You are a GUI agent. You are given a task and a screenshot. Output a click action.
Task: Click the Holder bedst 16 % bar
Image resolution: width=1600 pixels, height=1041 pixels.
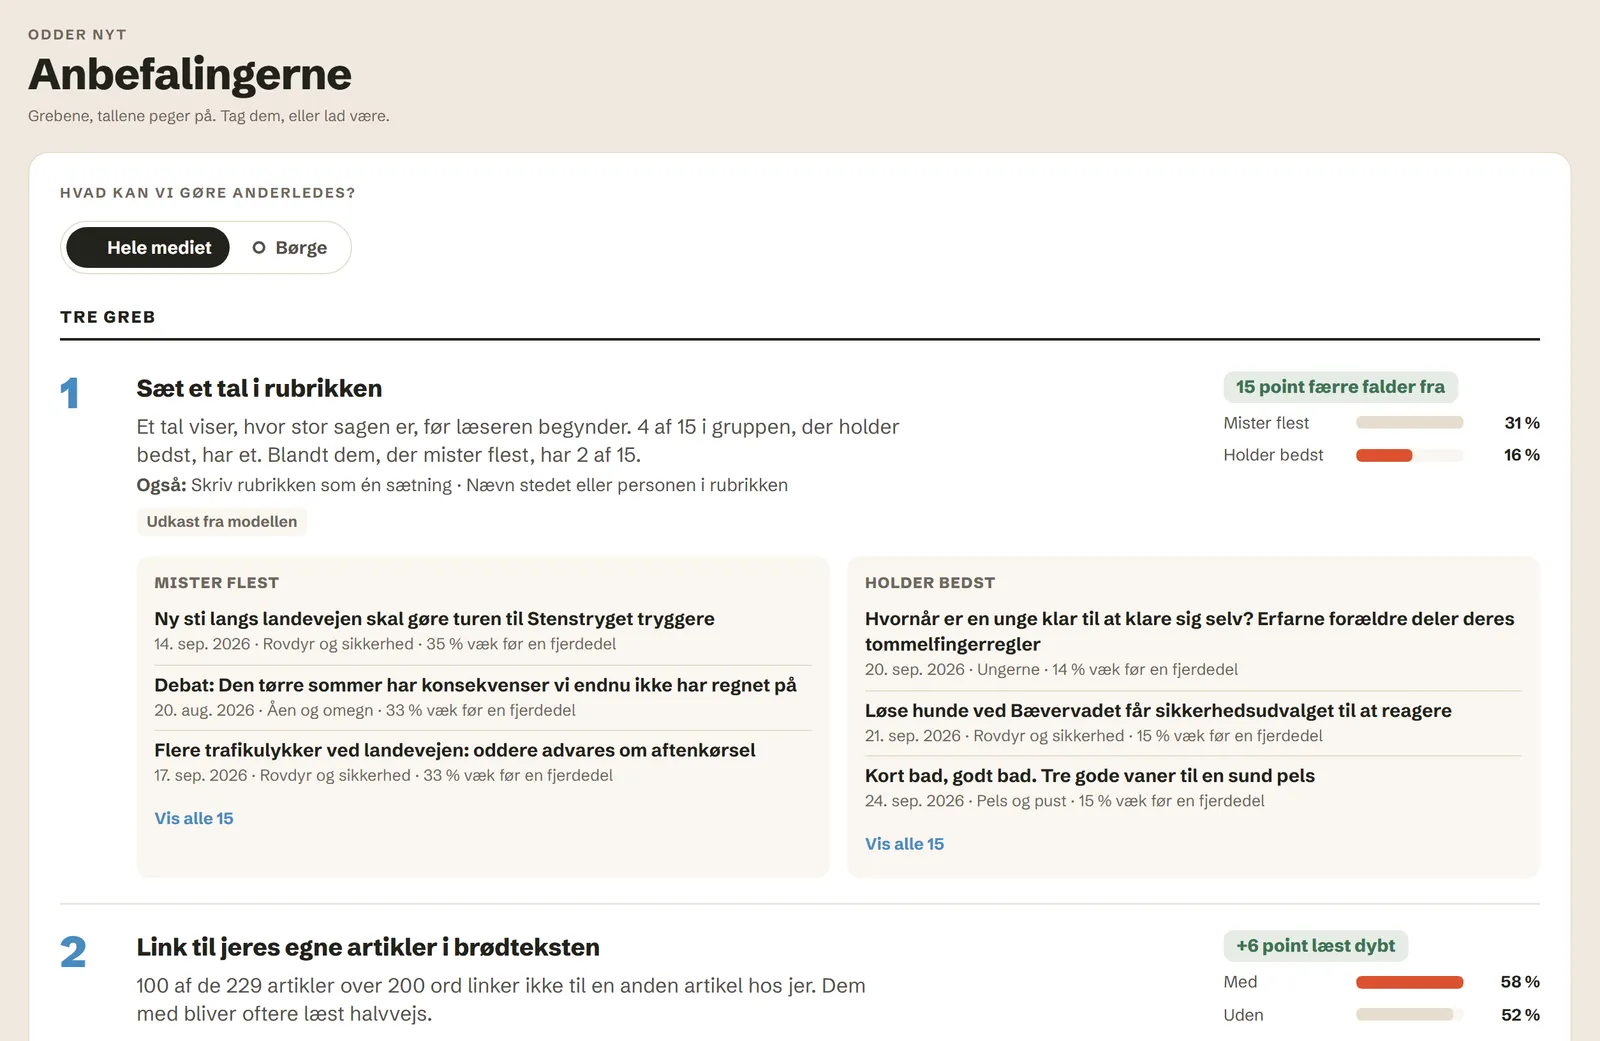pyautogui.click(x=1409, y=455)
